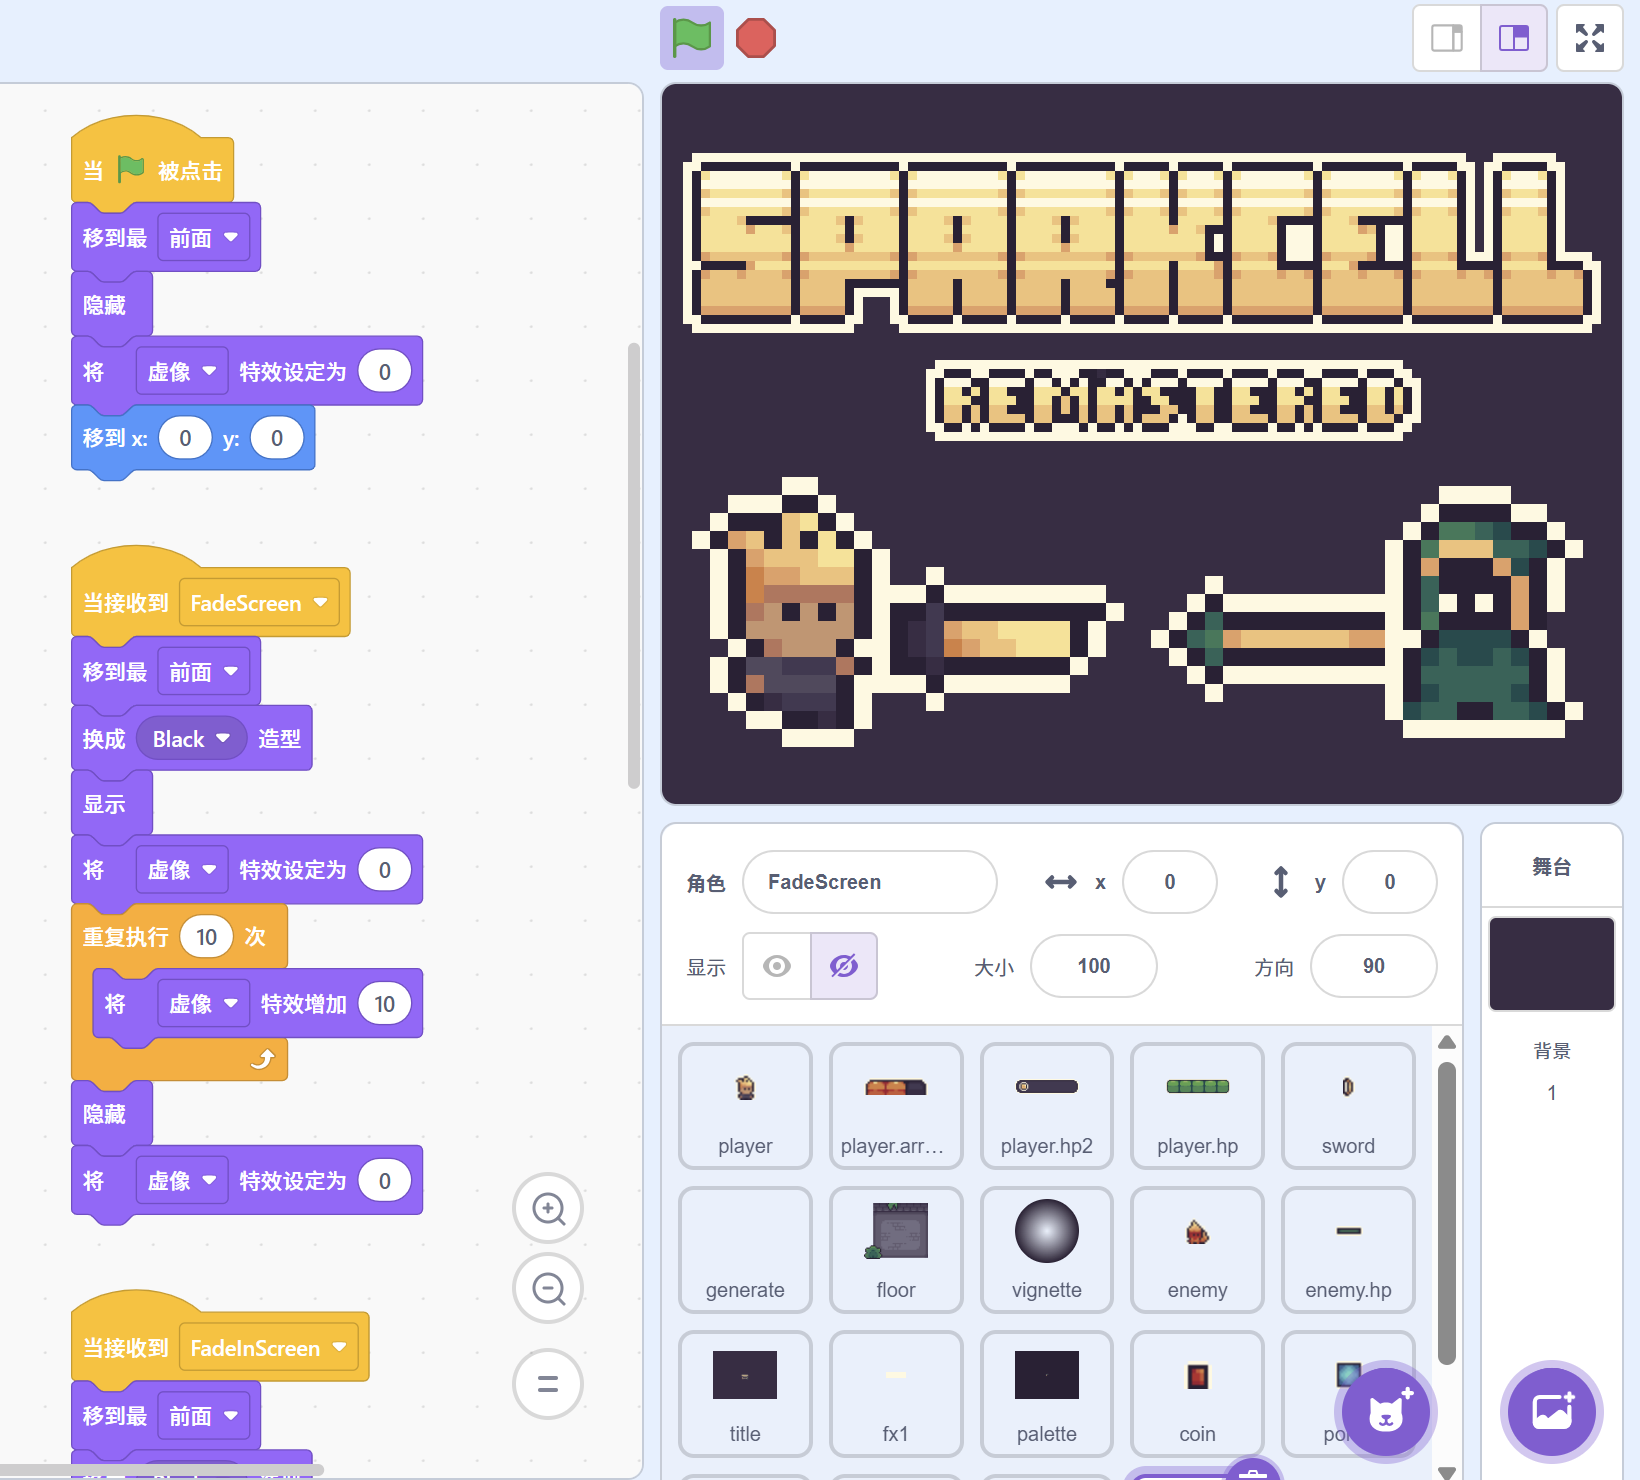The height and width of the screenshot is (1480, 1640).
Task: Click the 舞台 stage panel header
Action: pyautogui.click(x=1552, y=867)
